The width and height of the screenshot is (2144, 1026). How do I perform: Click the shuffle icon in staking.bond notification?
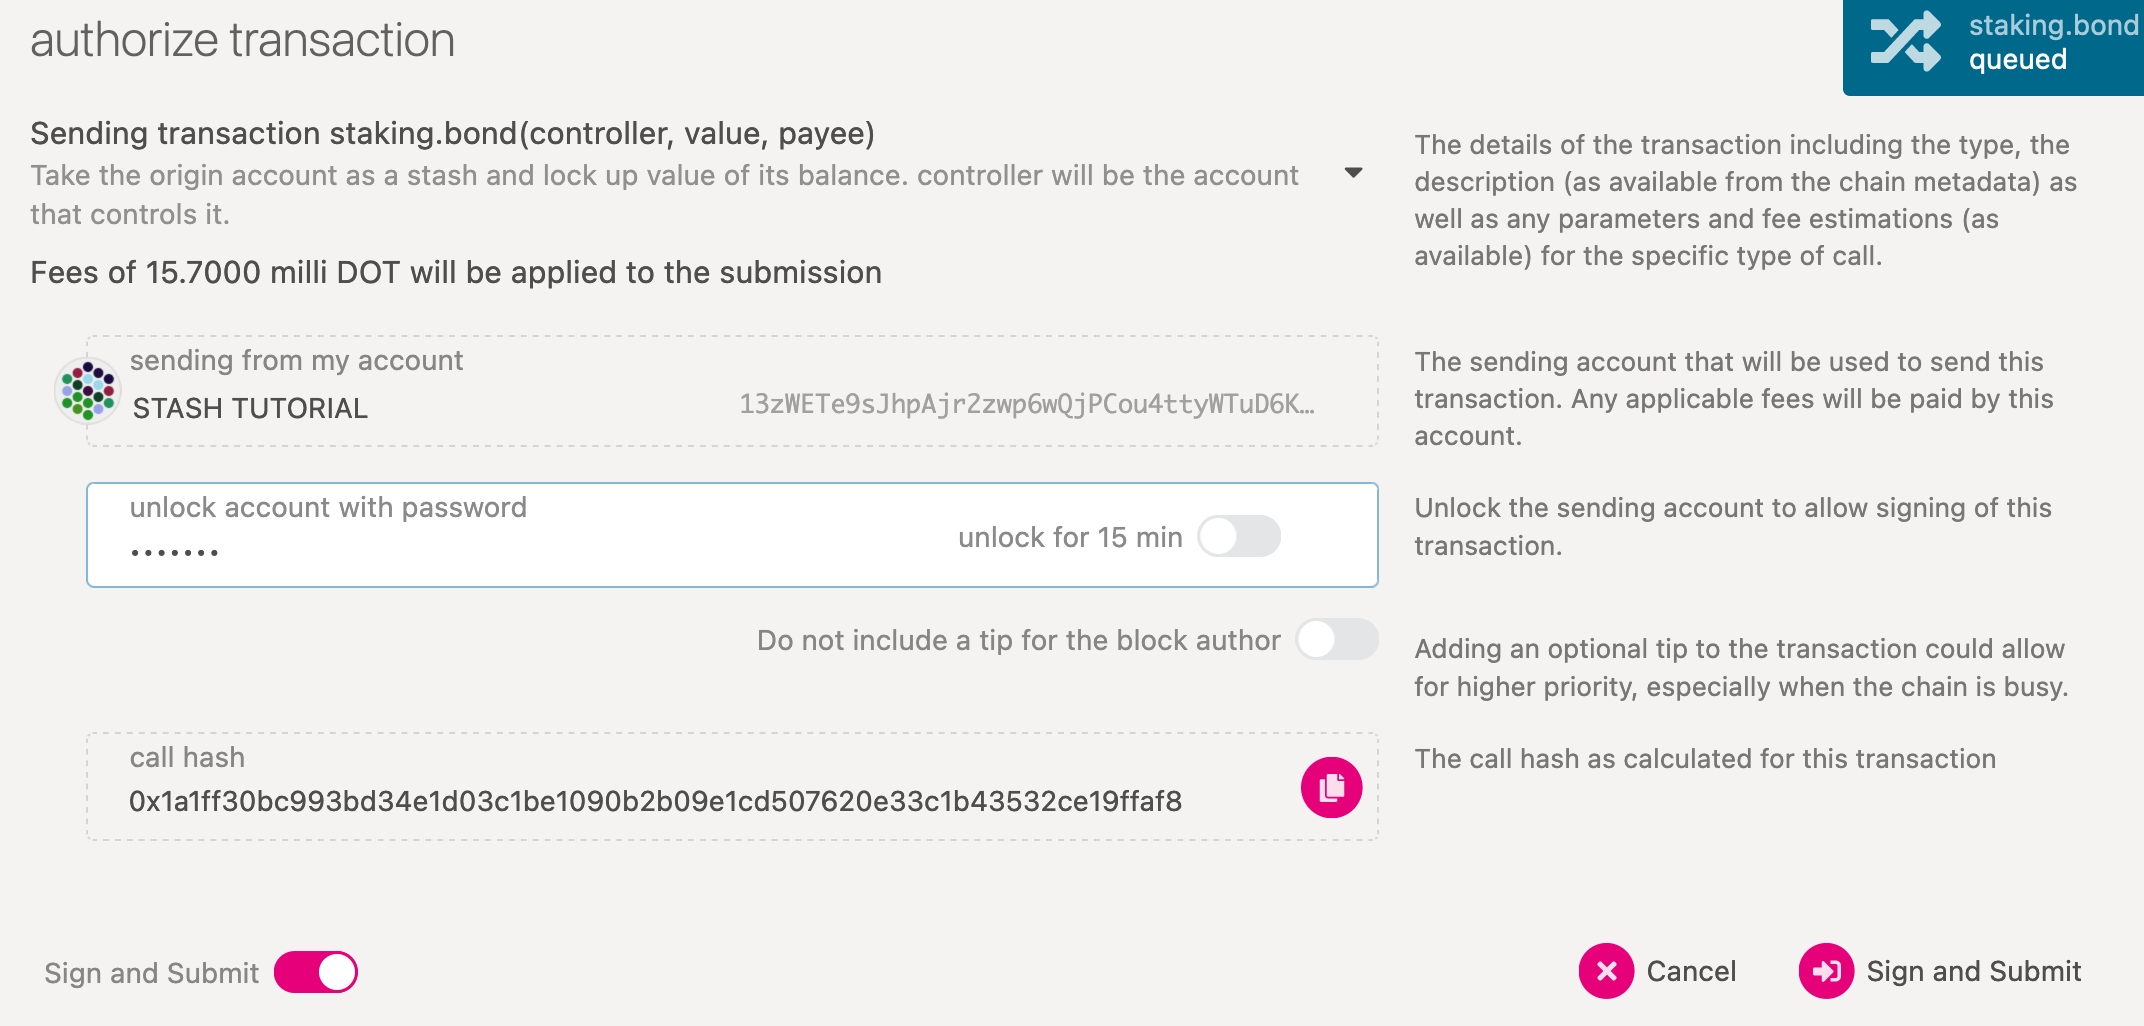point(1905,42)
